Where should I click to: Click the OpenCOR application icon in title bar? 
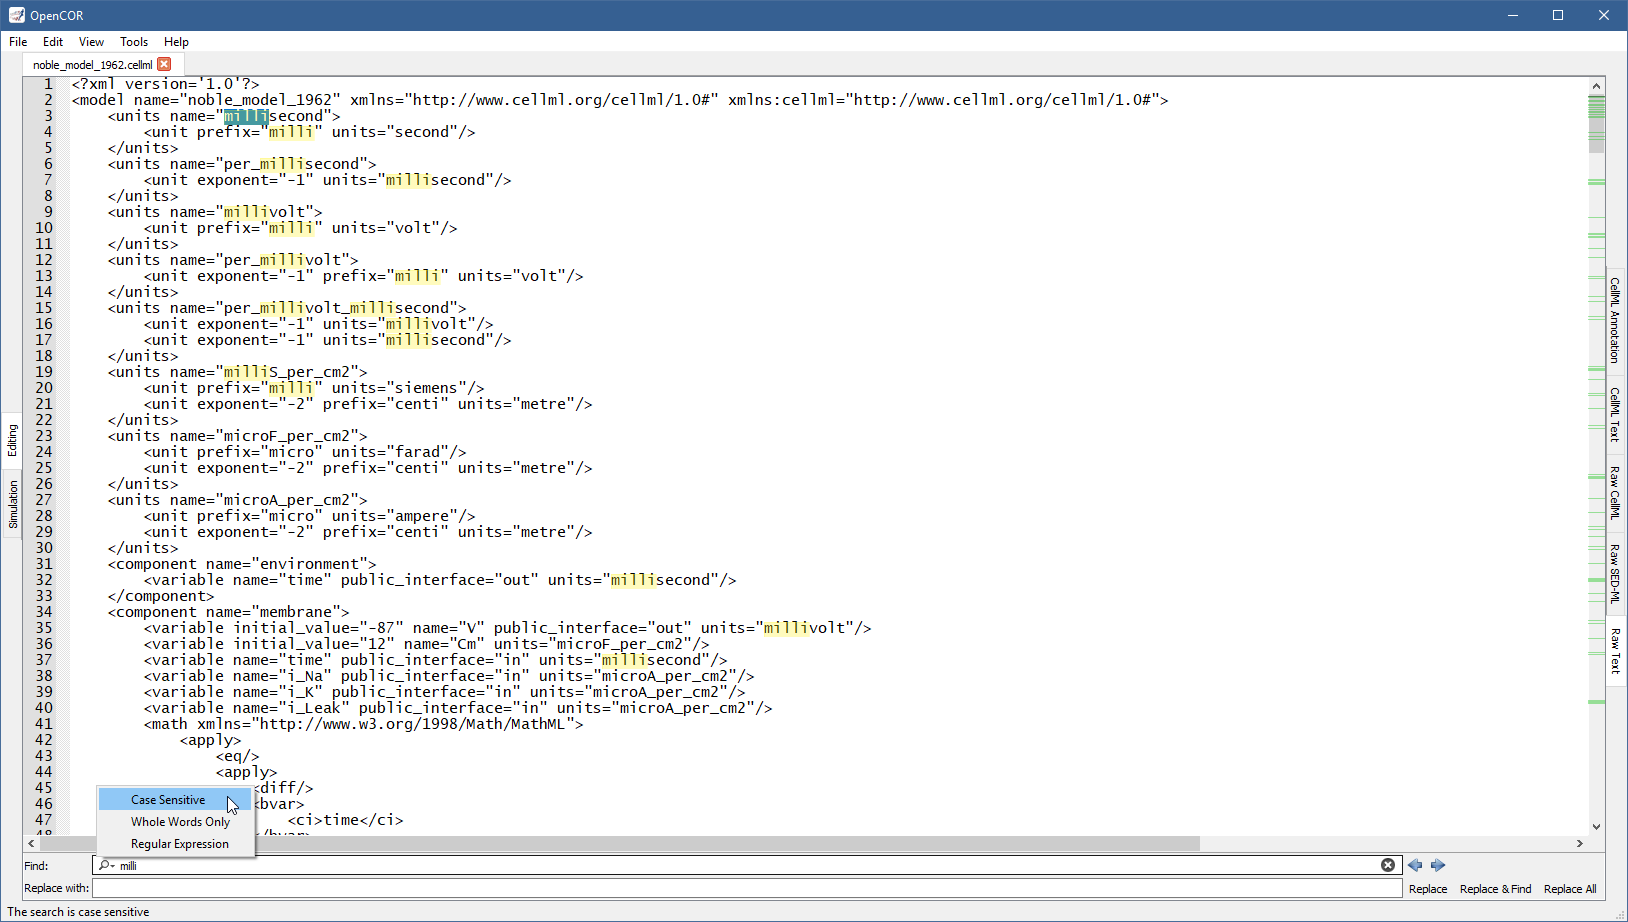tap(16, 15)
